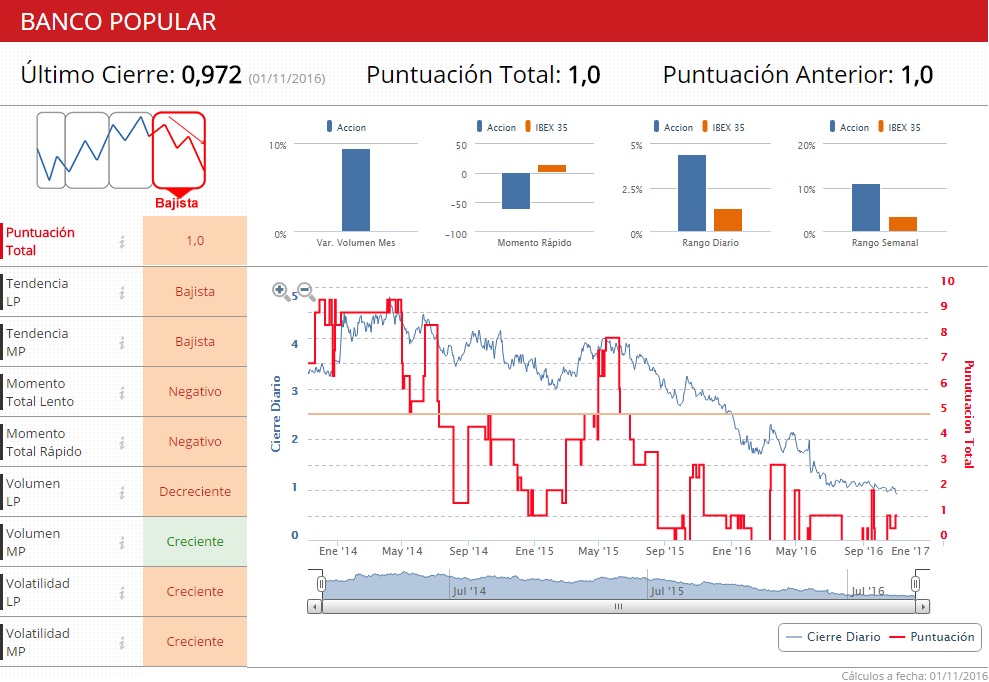Click the orange IBEX 35 bar in Rango Semanal
Viewport: 989px width, 682px height.
tap(903, 224)
